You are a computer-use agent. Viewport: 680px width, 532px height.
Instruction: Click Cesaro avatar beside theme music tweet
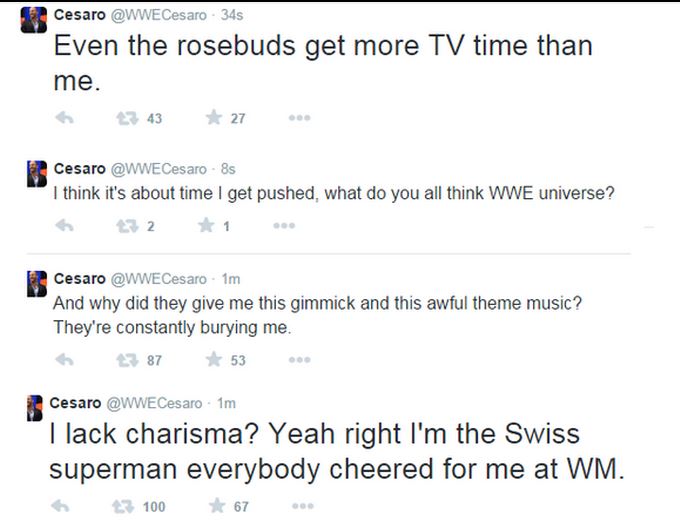tap(36, 283)
